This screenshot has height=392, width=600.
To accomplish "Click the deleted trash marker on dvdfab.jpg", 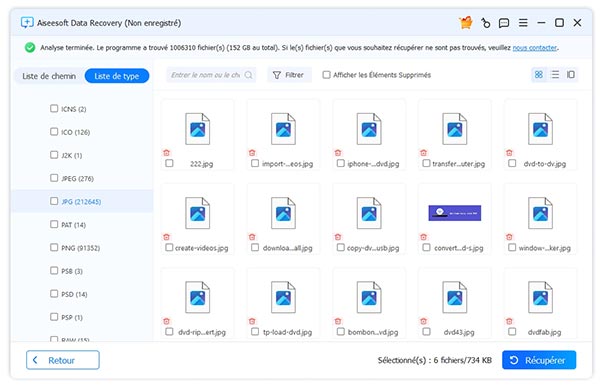I will [509, 321].
